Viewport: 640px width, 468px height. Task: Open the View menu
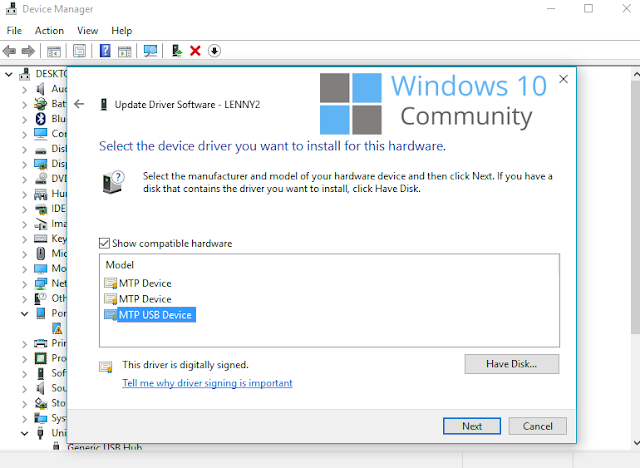(x=87, y=31)
